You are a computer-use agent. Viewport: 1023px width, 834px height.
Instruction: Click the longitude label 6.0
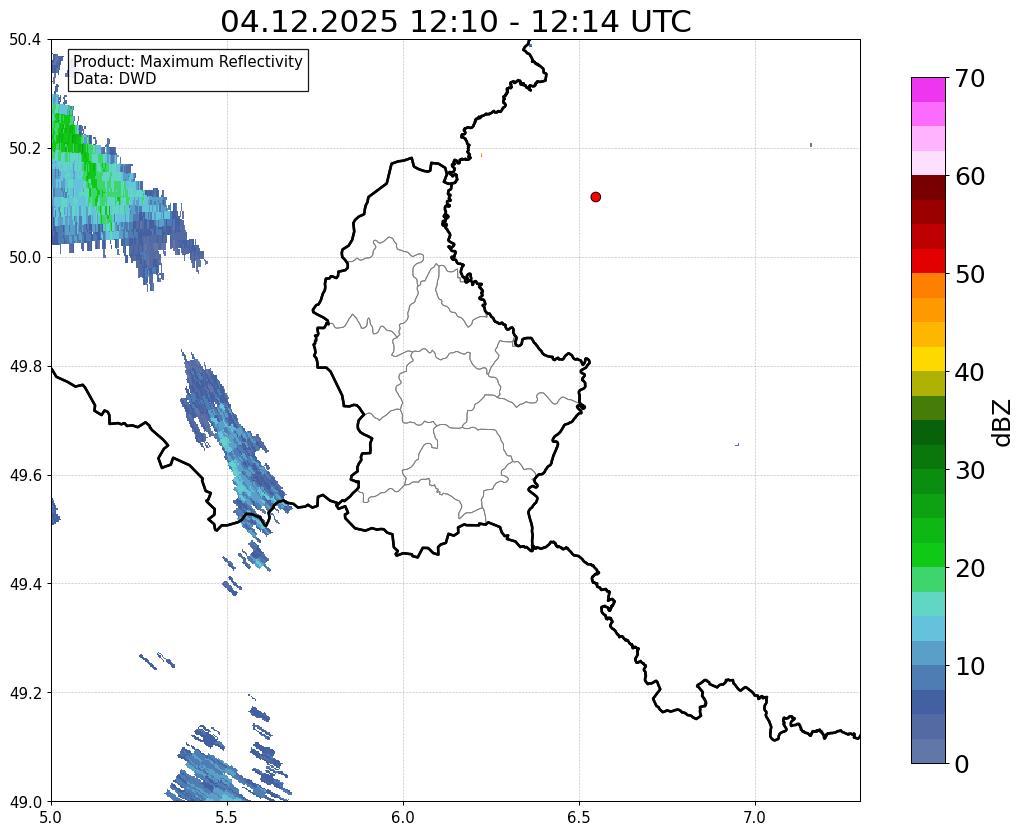403,817
